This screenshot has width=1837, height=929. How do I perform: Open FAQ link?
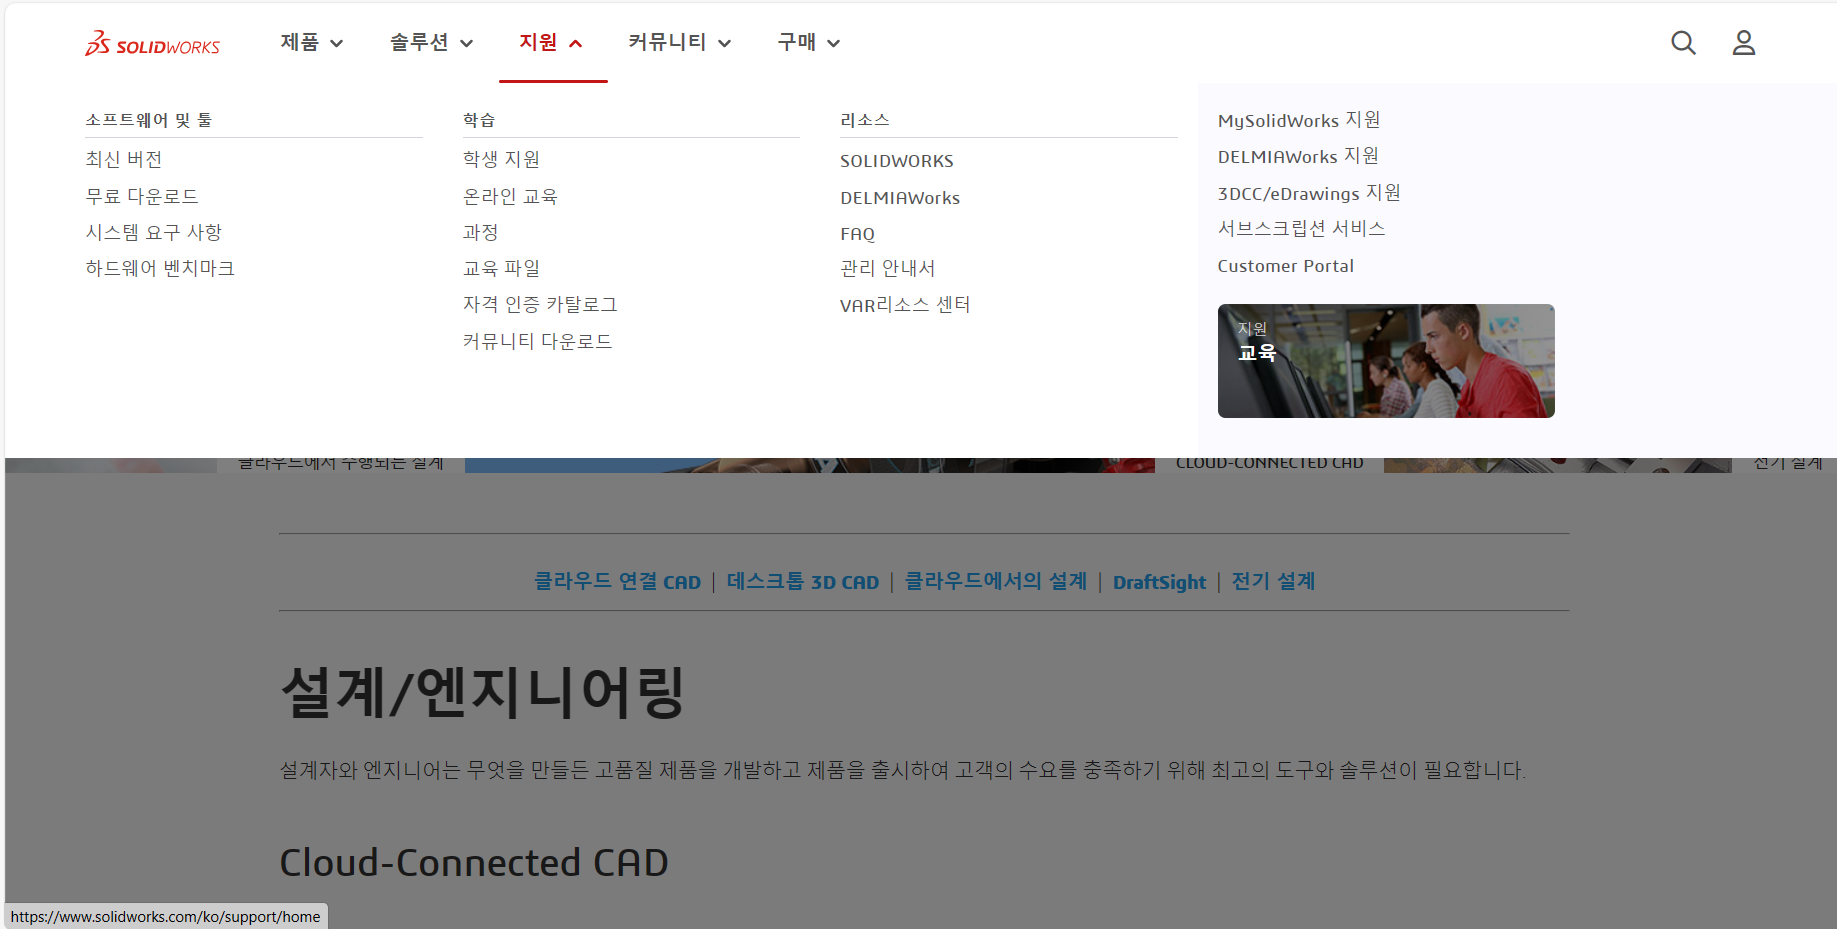coord(858,234)
